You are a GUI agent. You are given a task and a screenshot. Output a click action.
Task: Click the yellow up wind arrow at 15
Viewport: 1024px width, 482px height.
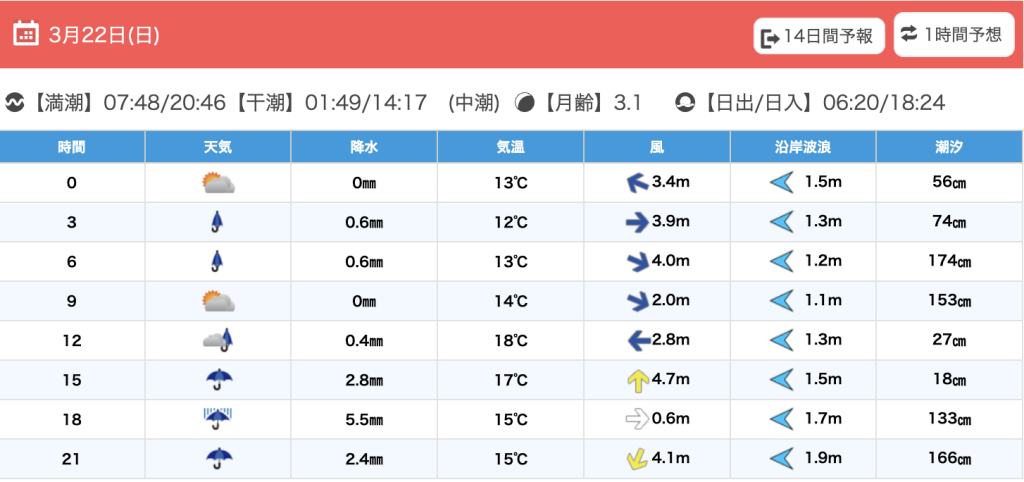(637, 380)
